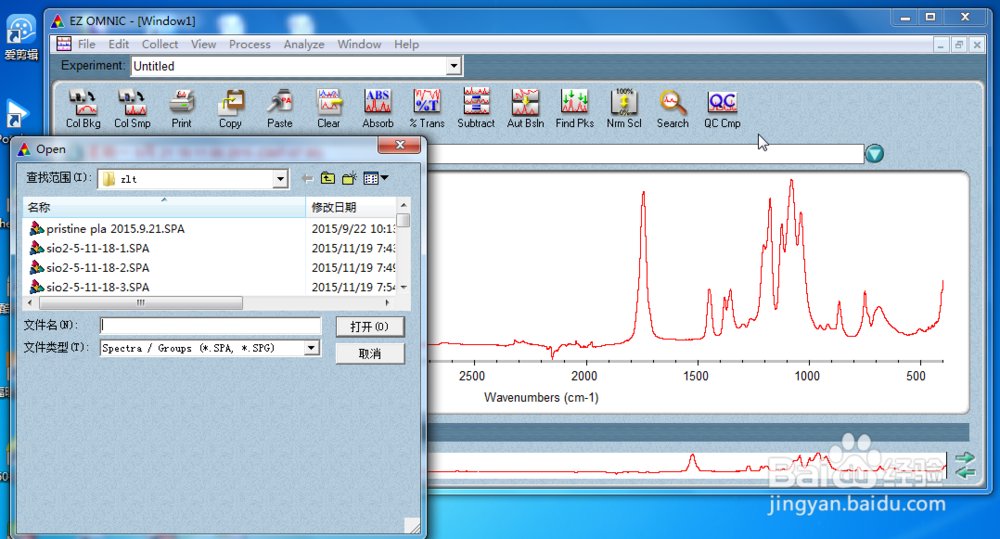Click the Subtract toolbar icon
The image size is (1000, 539).
tap(476, 108)
